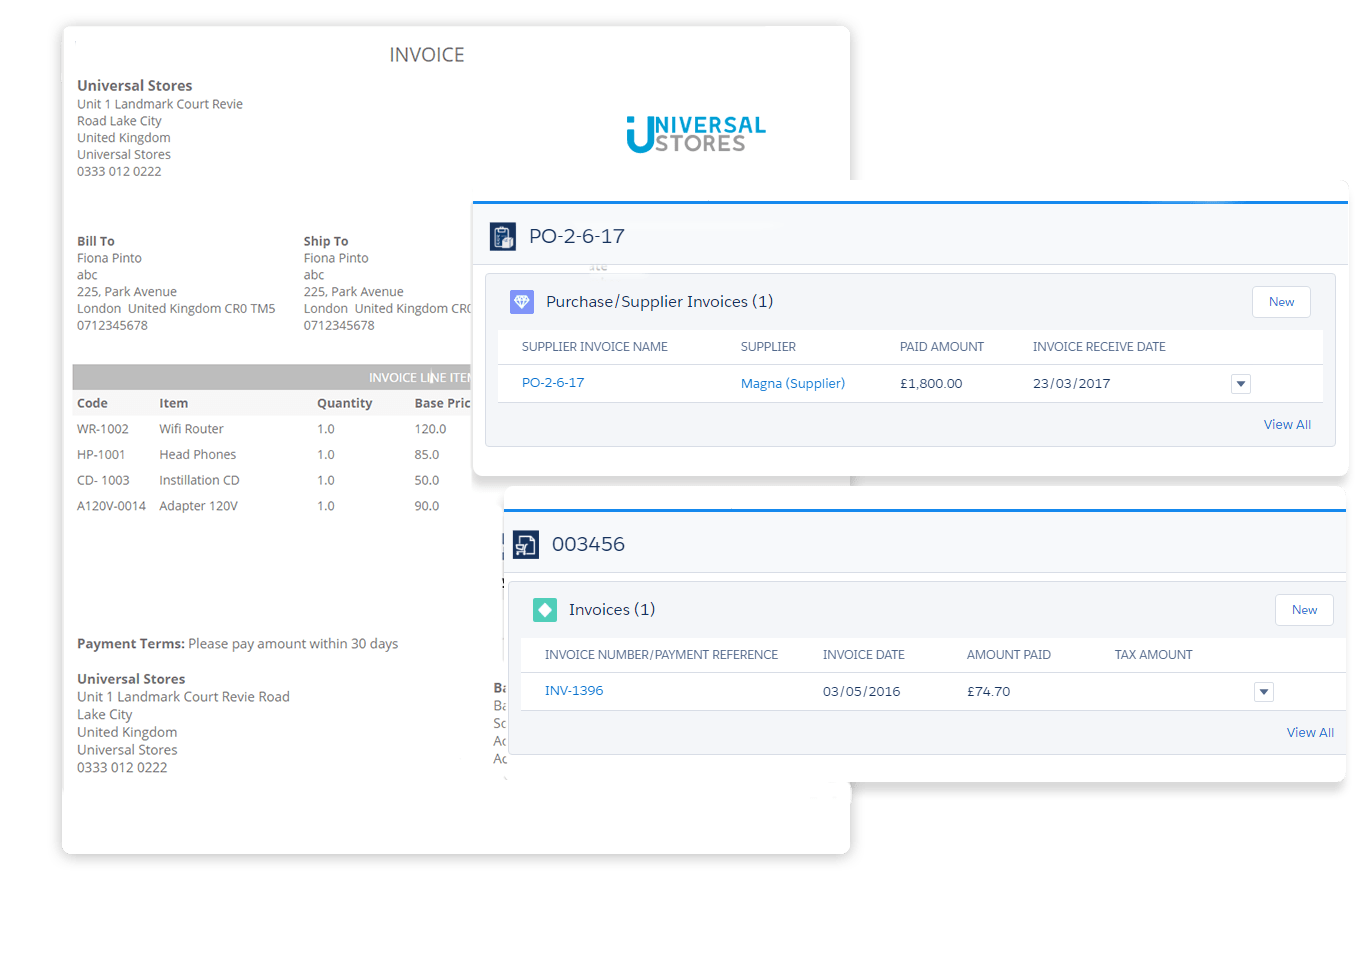Viewport: 1366px width, 968px height.
Task: Select the SUPPLIER column header
Action: 768,347
